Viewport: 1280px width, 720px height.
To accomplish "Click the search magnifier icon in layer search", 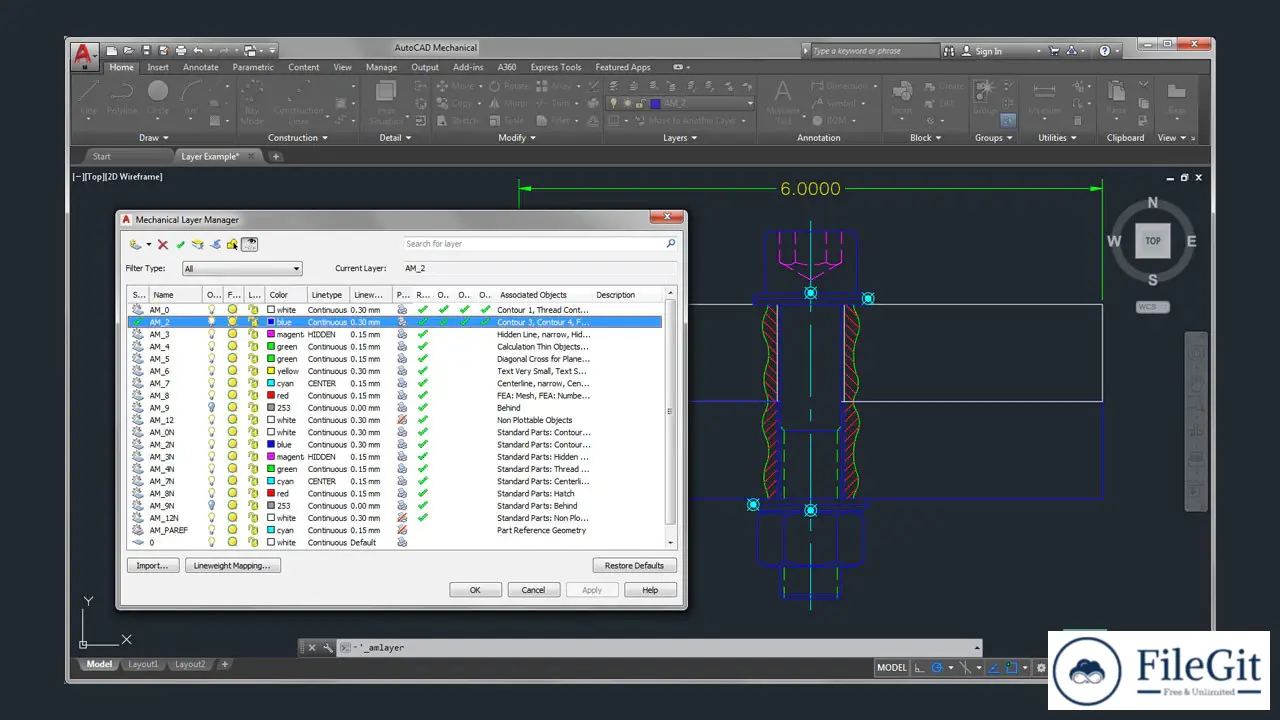I will coord(670,243).
